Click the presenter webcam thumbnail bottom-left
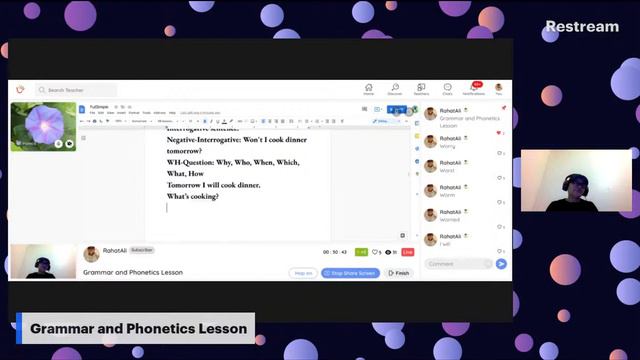Screen dimensions: 640x360 (x=43, y=262)
